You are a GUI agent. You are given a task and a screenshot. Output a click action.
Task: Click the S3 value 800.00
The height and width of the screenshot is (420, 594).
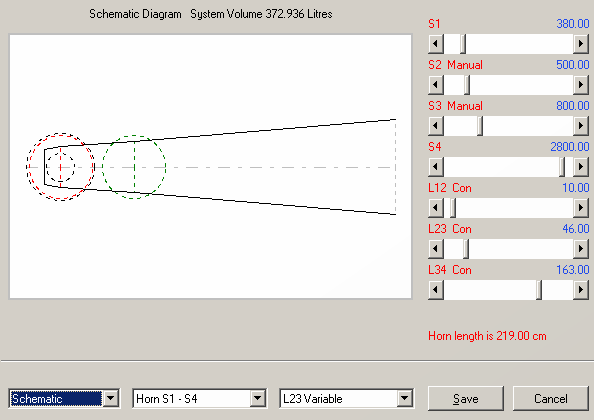pyautogui.click(x=572, y=106)
